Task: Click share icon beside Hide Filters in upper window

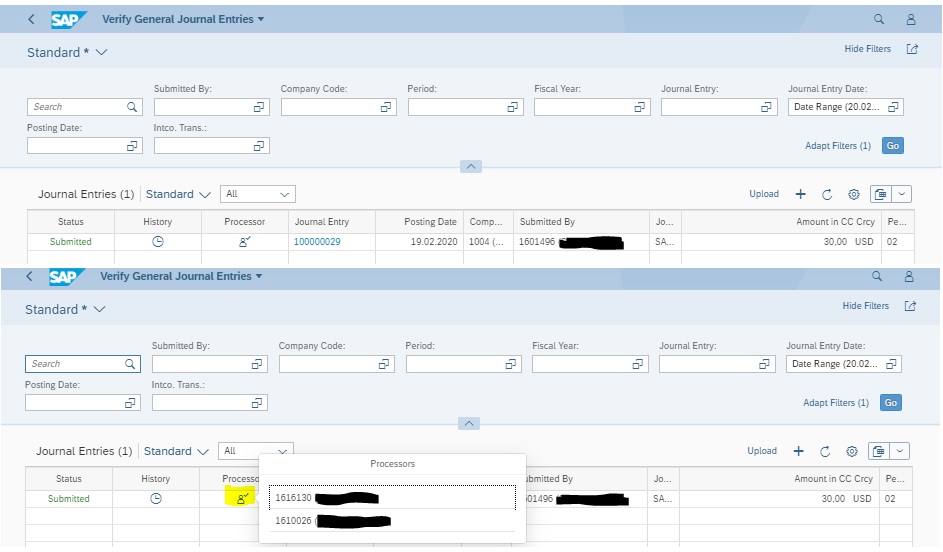Action: [912, 49]
